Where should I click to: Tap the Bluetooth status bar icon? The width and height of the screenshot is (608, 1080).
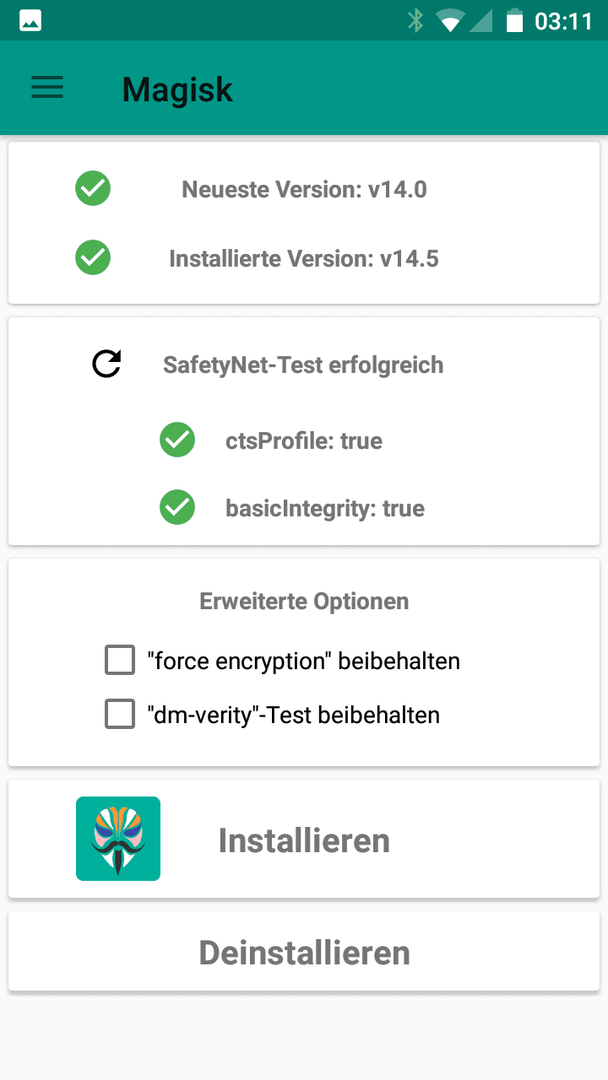(415, 21)
